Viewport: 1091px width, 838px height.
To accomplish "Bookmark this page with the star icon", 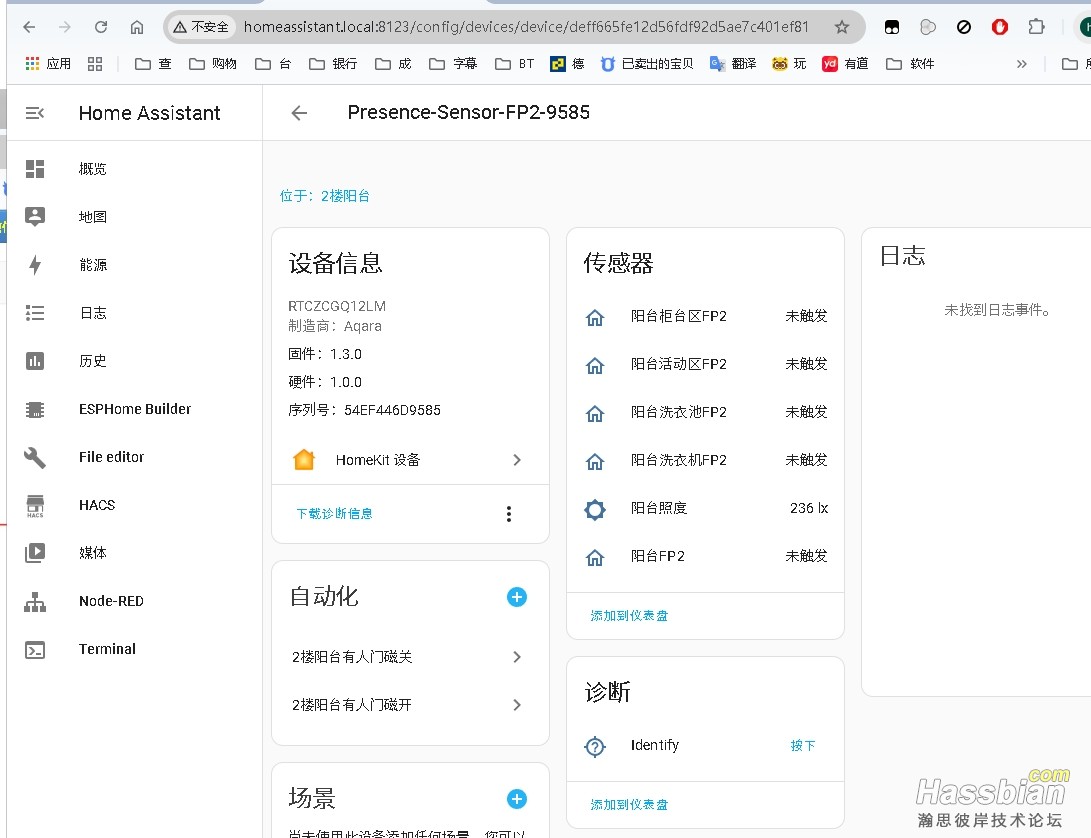I will point(842,27).
